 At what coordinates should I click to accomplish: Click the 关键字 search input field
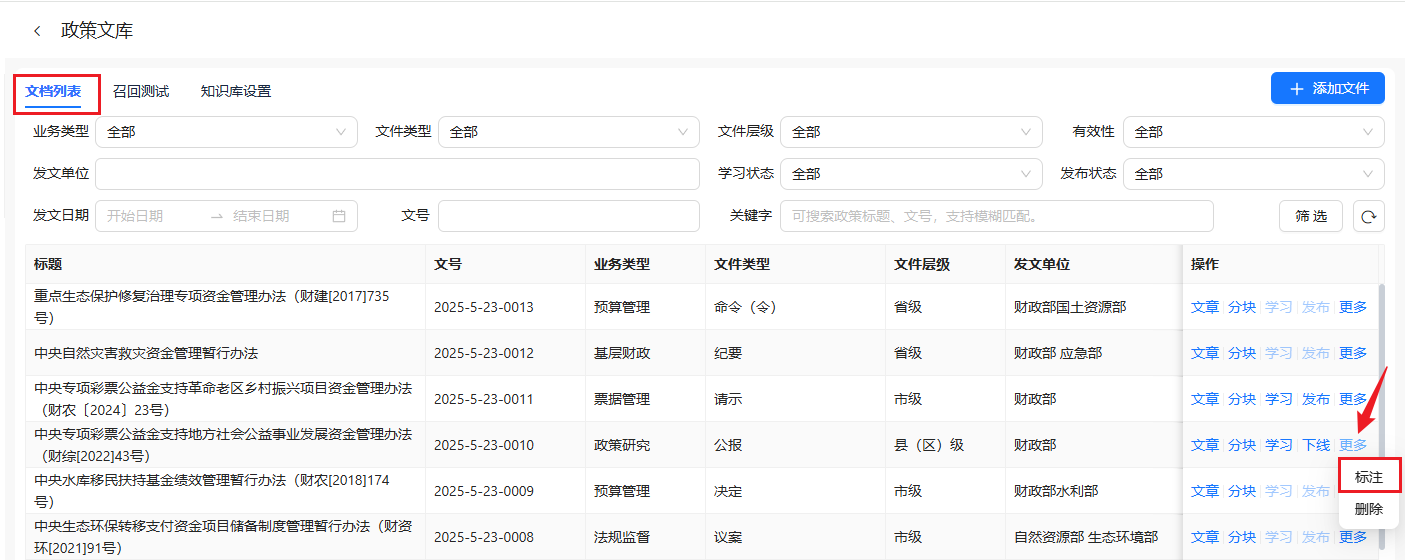996,216
